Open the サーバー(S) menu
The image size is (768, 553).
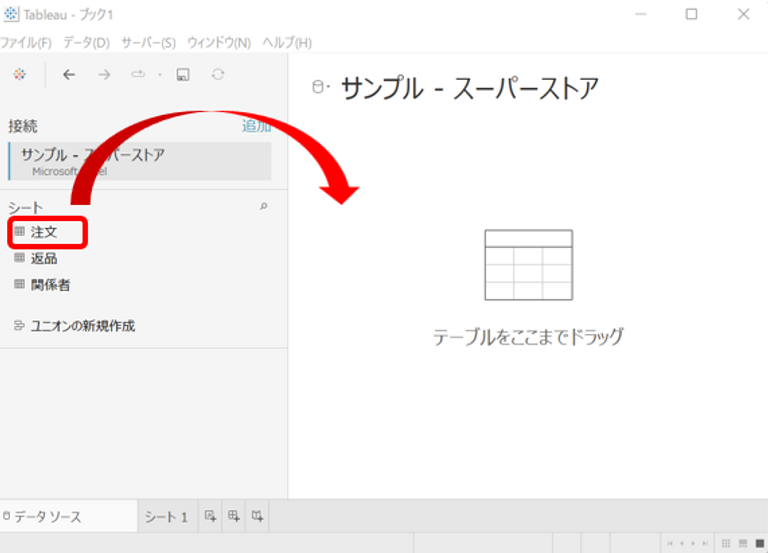click(x=148, y=43)
